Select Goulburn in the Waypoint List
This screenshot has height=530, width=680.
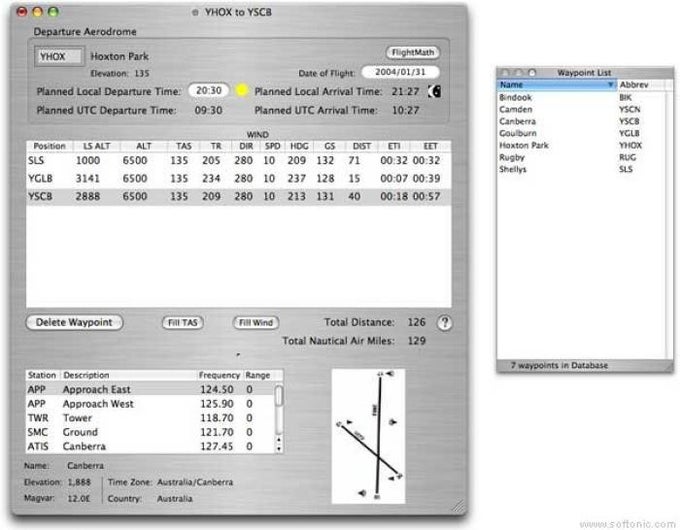pyautogui.click(x=581, y=133)
